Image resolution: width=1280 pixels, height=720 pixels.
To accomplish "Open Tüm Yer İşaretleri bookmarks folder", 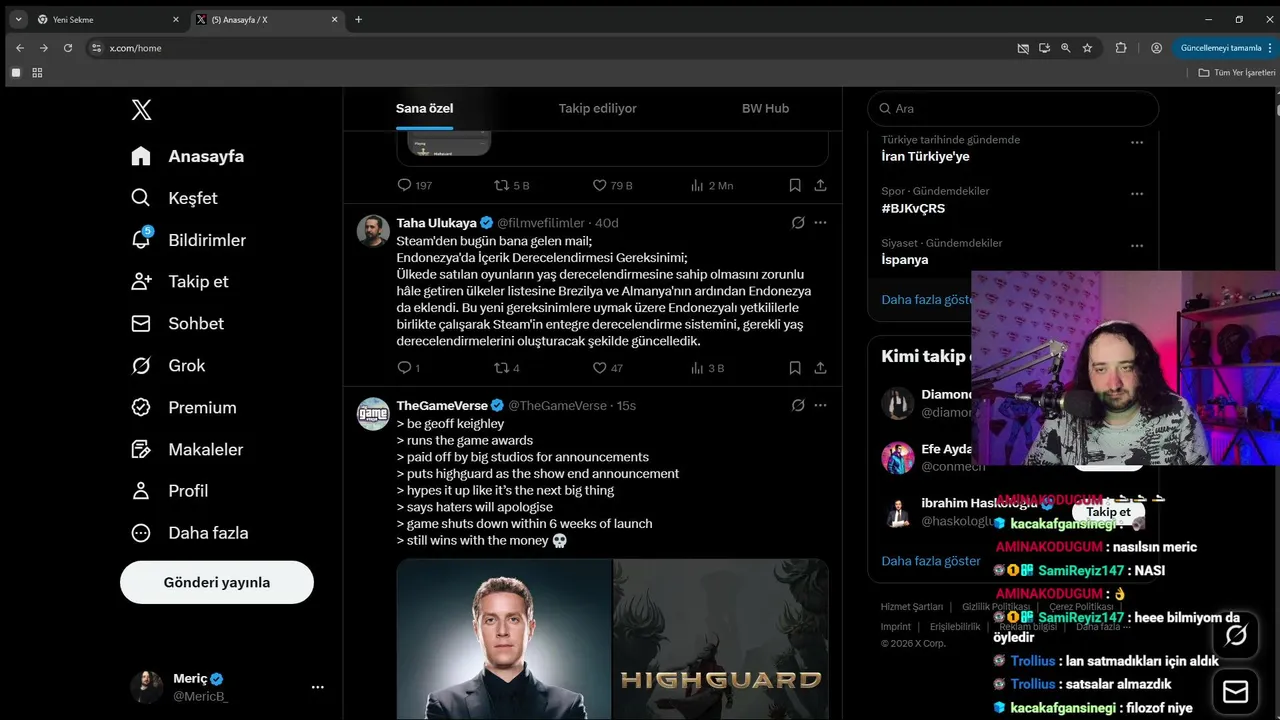I will click(x=1237, y=72).
